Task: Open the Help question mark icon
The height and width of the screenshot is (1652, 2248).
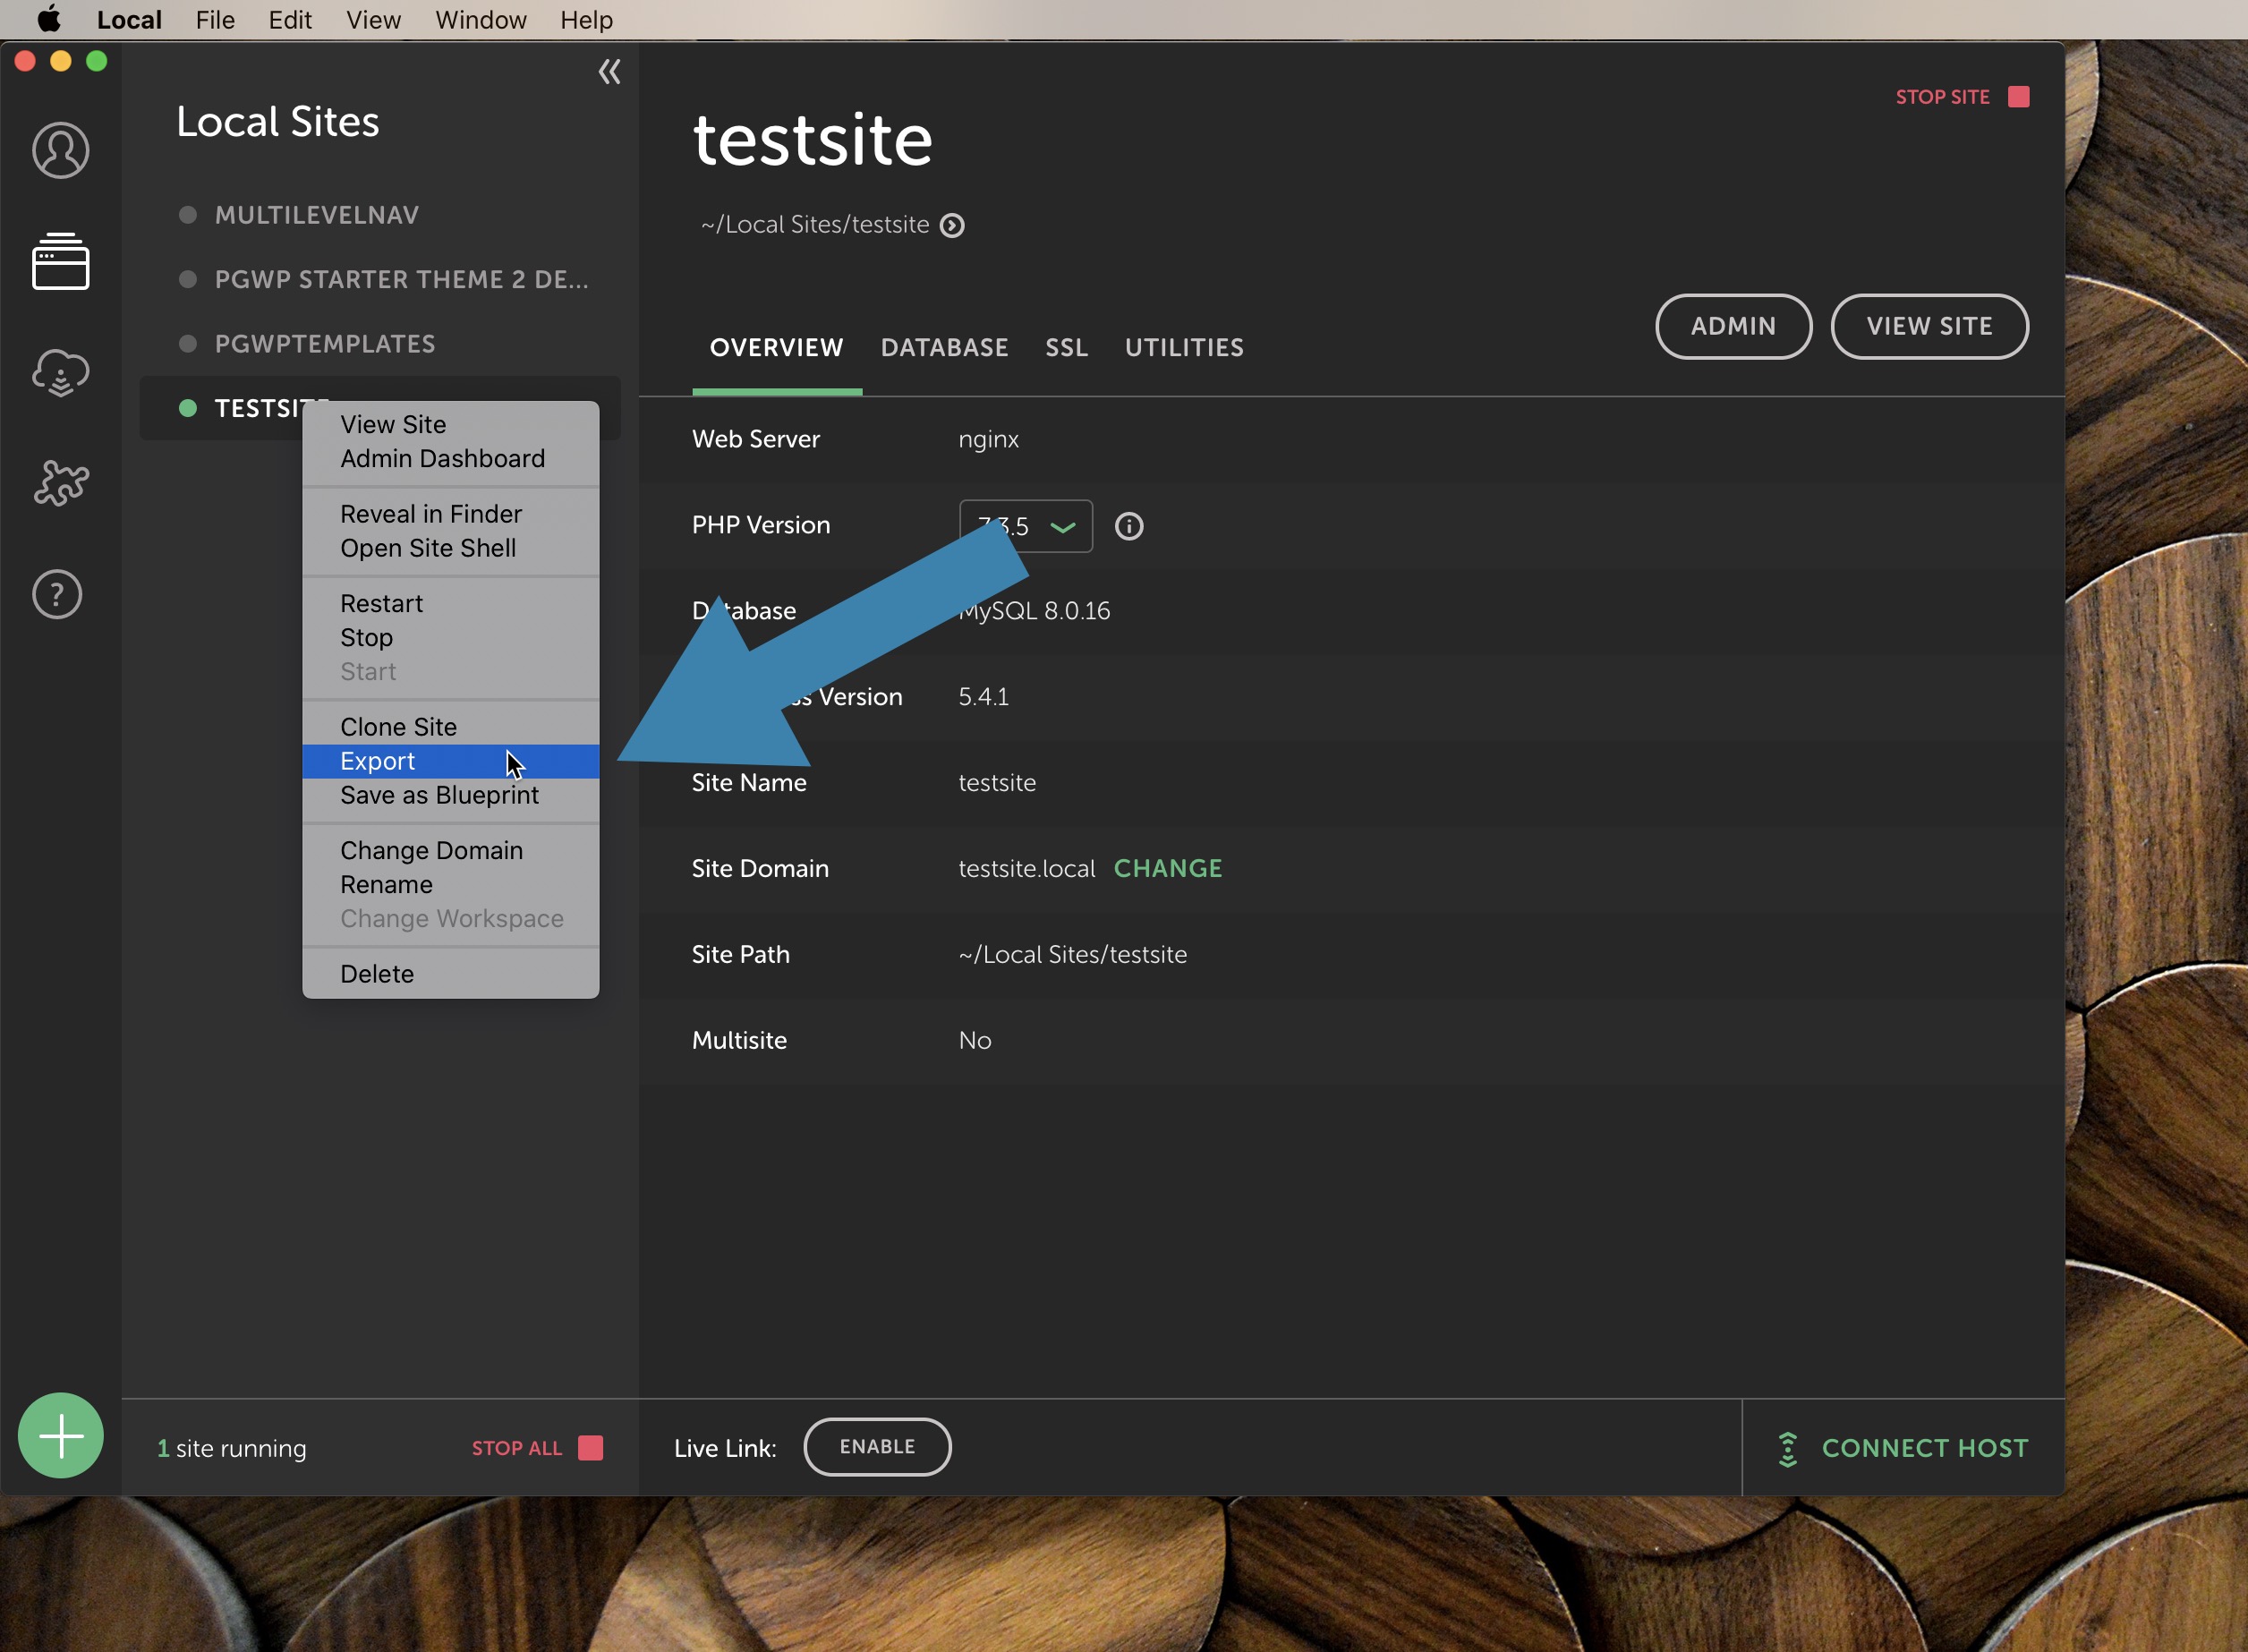Action: click(57, 595)
